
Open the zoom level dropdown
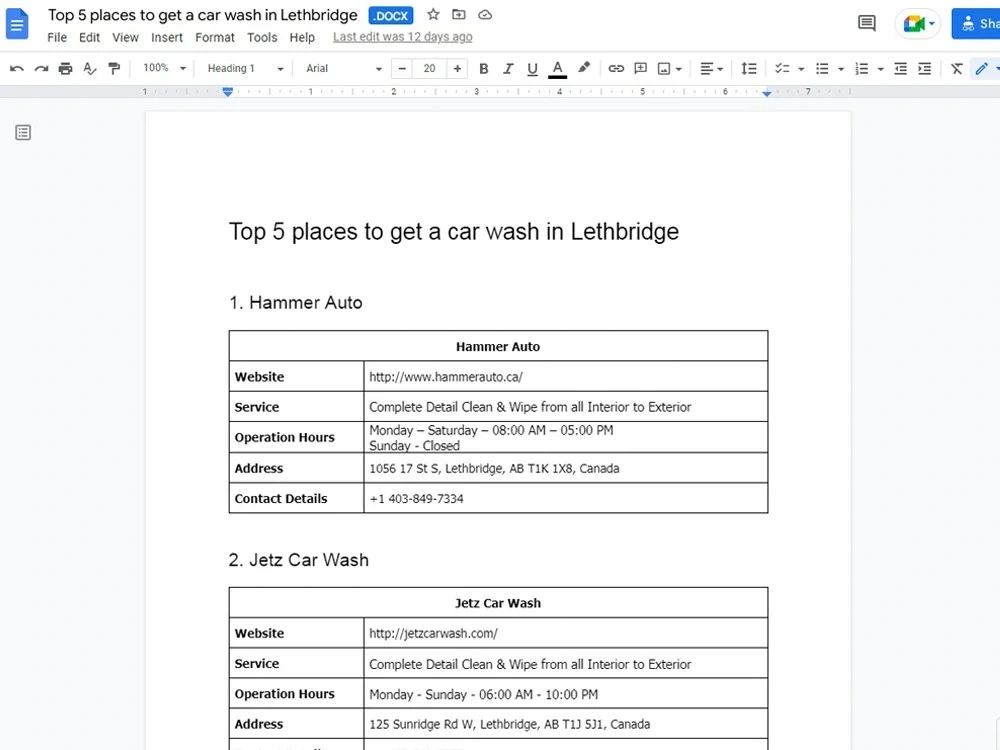coord(164,68)
